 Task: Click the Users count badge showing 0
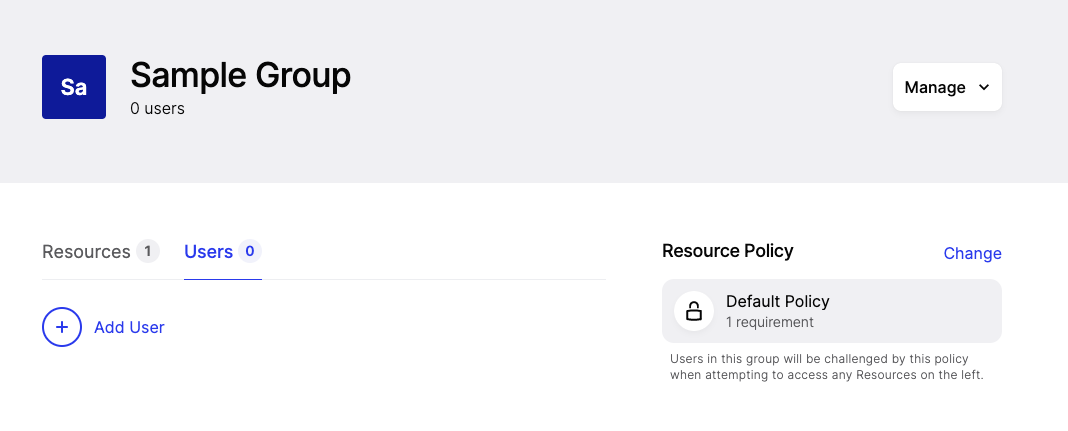[250, 251]
